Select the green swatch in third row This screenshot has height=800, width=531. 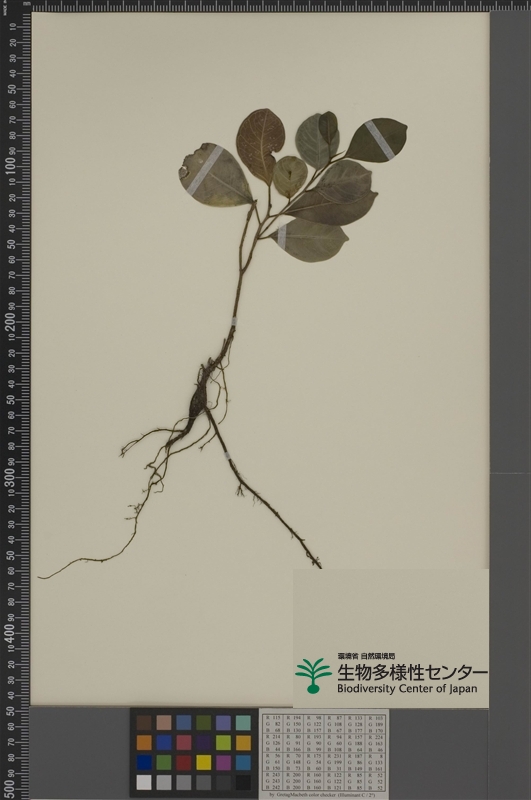pos(164,762)
